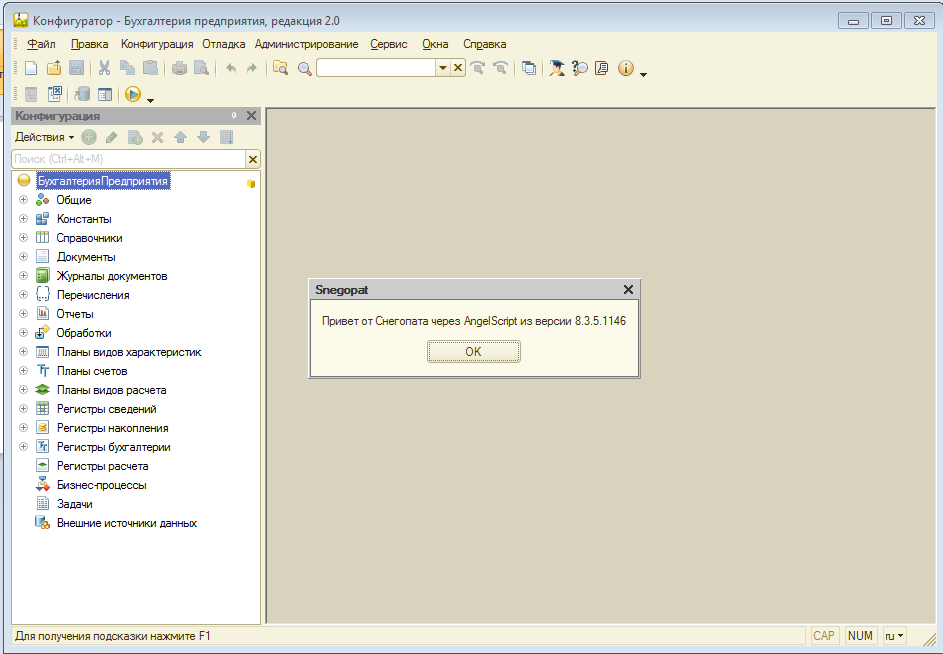
Task: Open the Администрирование menu
Action: (x=306, y=44)
